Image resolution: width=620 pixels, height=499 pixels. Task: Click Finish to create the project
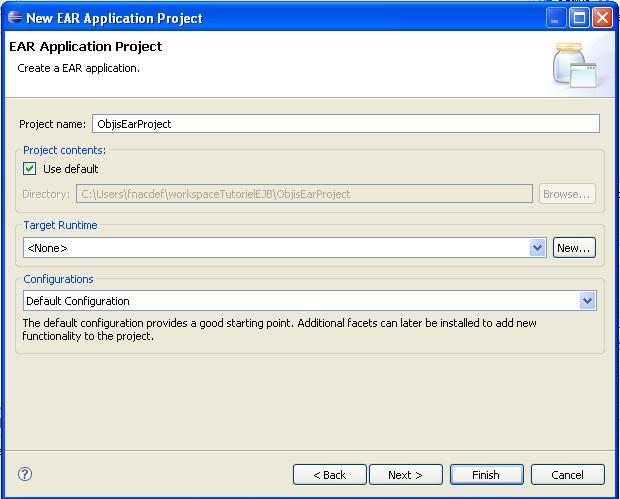[486, 474]
